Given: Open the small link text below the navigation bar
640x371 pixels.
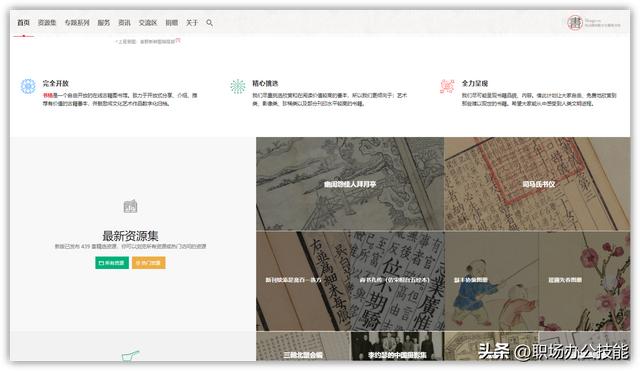Looking at the screenshot, I should (x=147, y=41).
